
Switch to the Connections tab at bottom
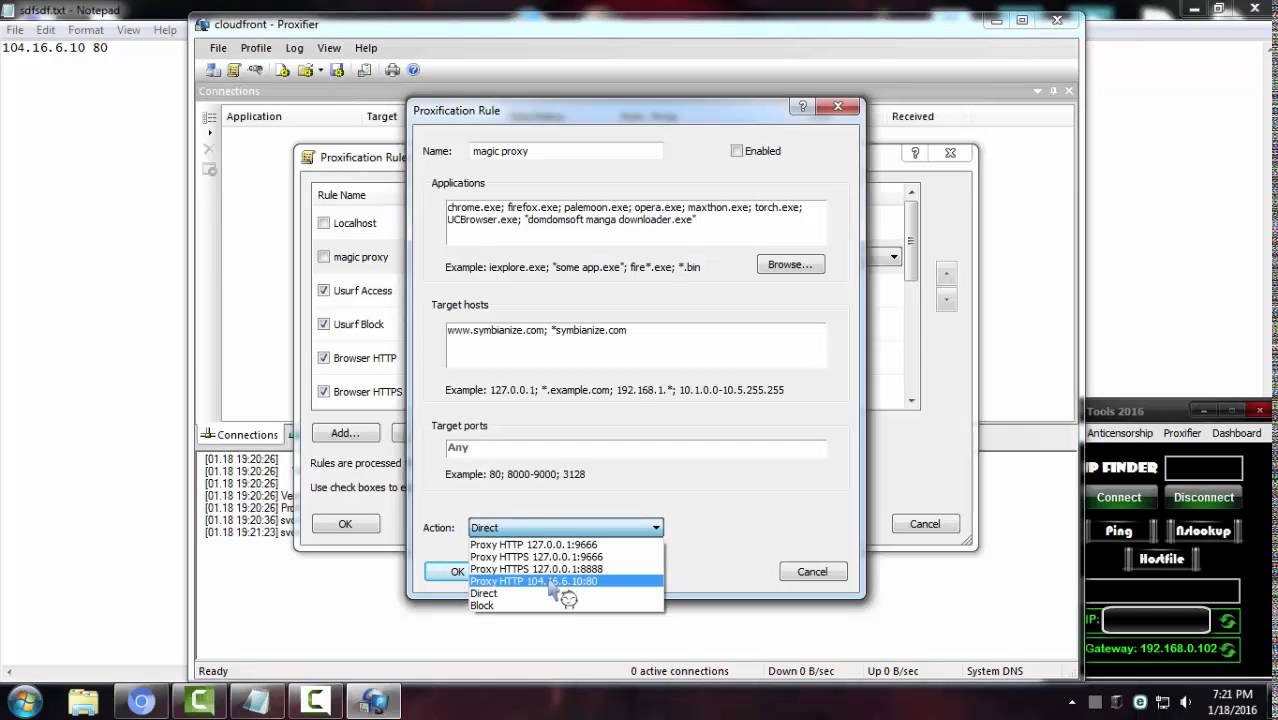[240, 435]
